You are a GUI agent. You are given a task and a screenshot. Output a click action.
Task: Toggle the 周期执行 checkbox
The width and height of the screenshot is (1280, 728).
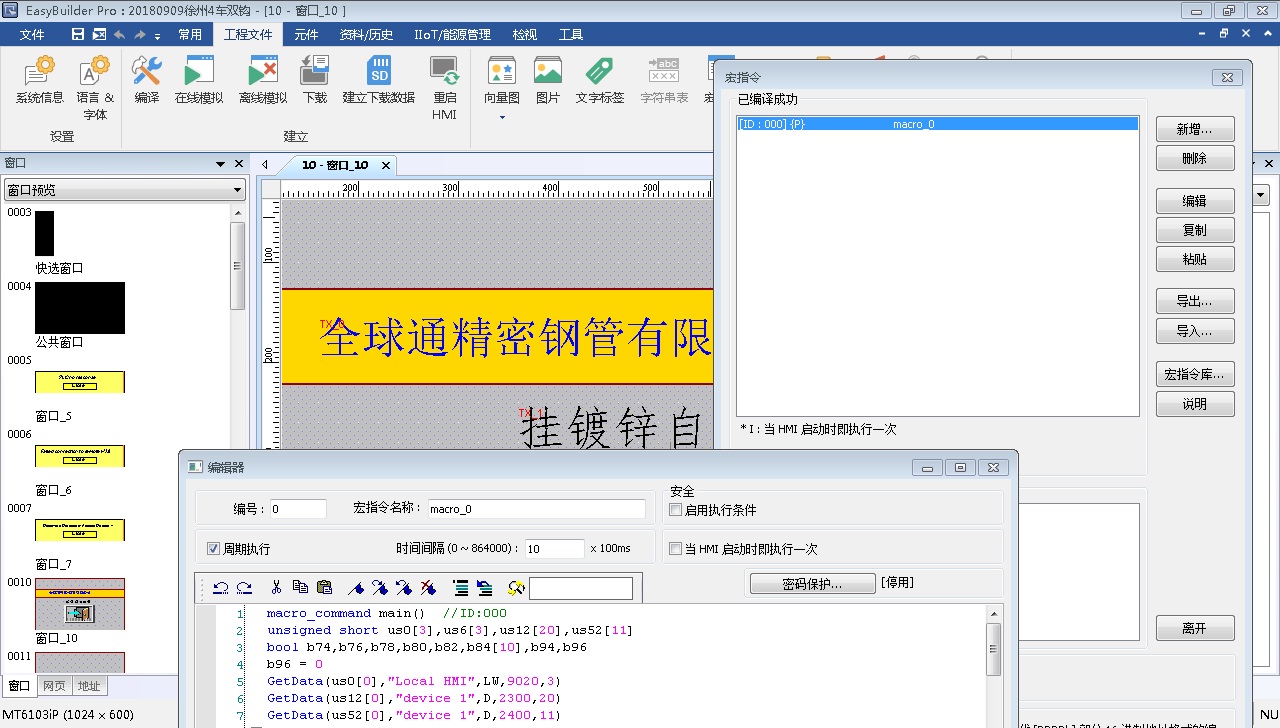(213, 549)
